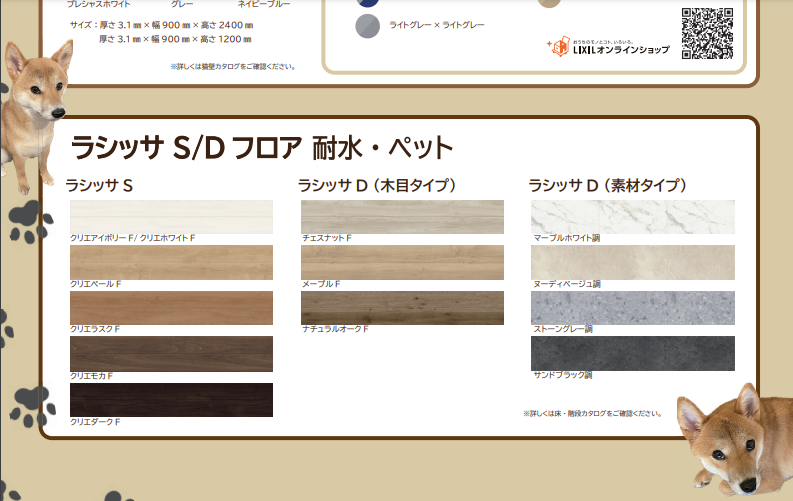Choose the メープルF wood grain swatch
The height and width of the screenshot is (501, 793).
[402, 262]
